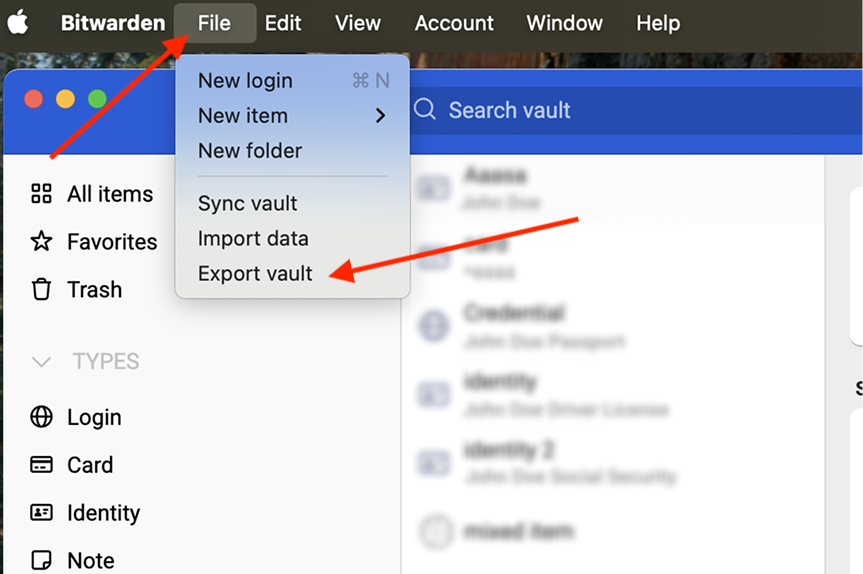Click the Credential item's globe icon
Viewport: 863px width, 574px height.
click(x=434, y=326)
